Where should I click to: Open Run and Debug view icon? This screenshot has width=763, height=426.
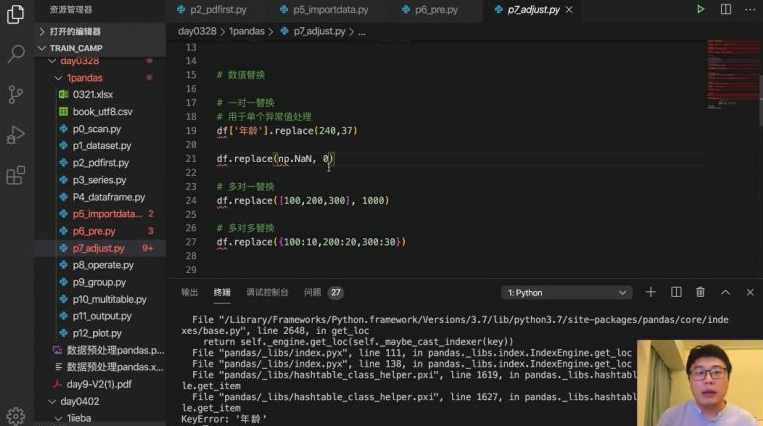tap(16, 135)
